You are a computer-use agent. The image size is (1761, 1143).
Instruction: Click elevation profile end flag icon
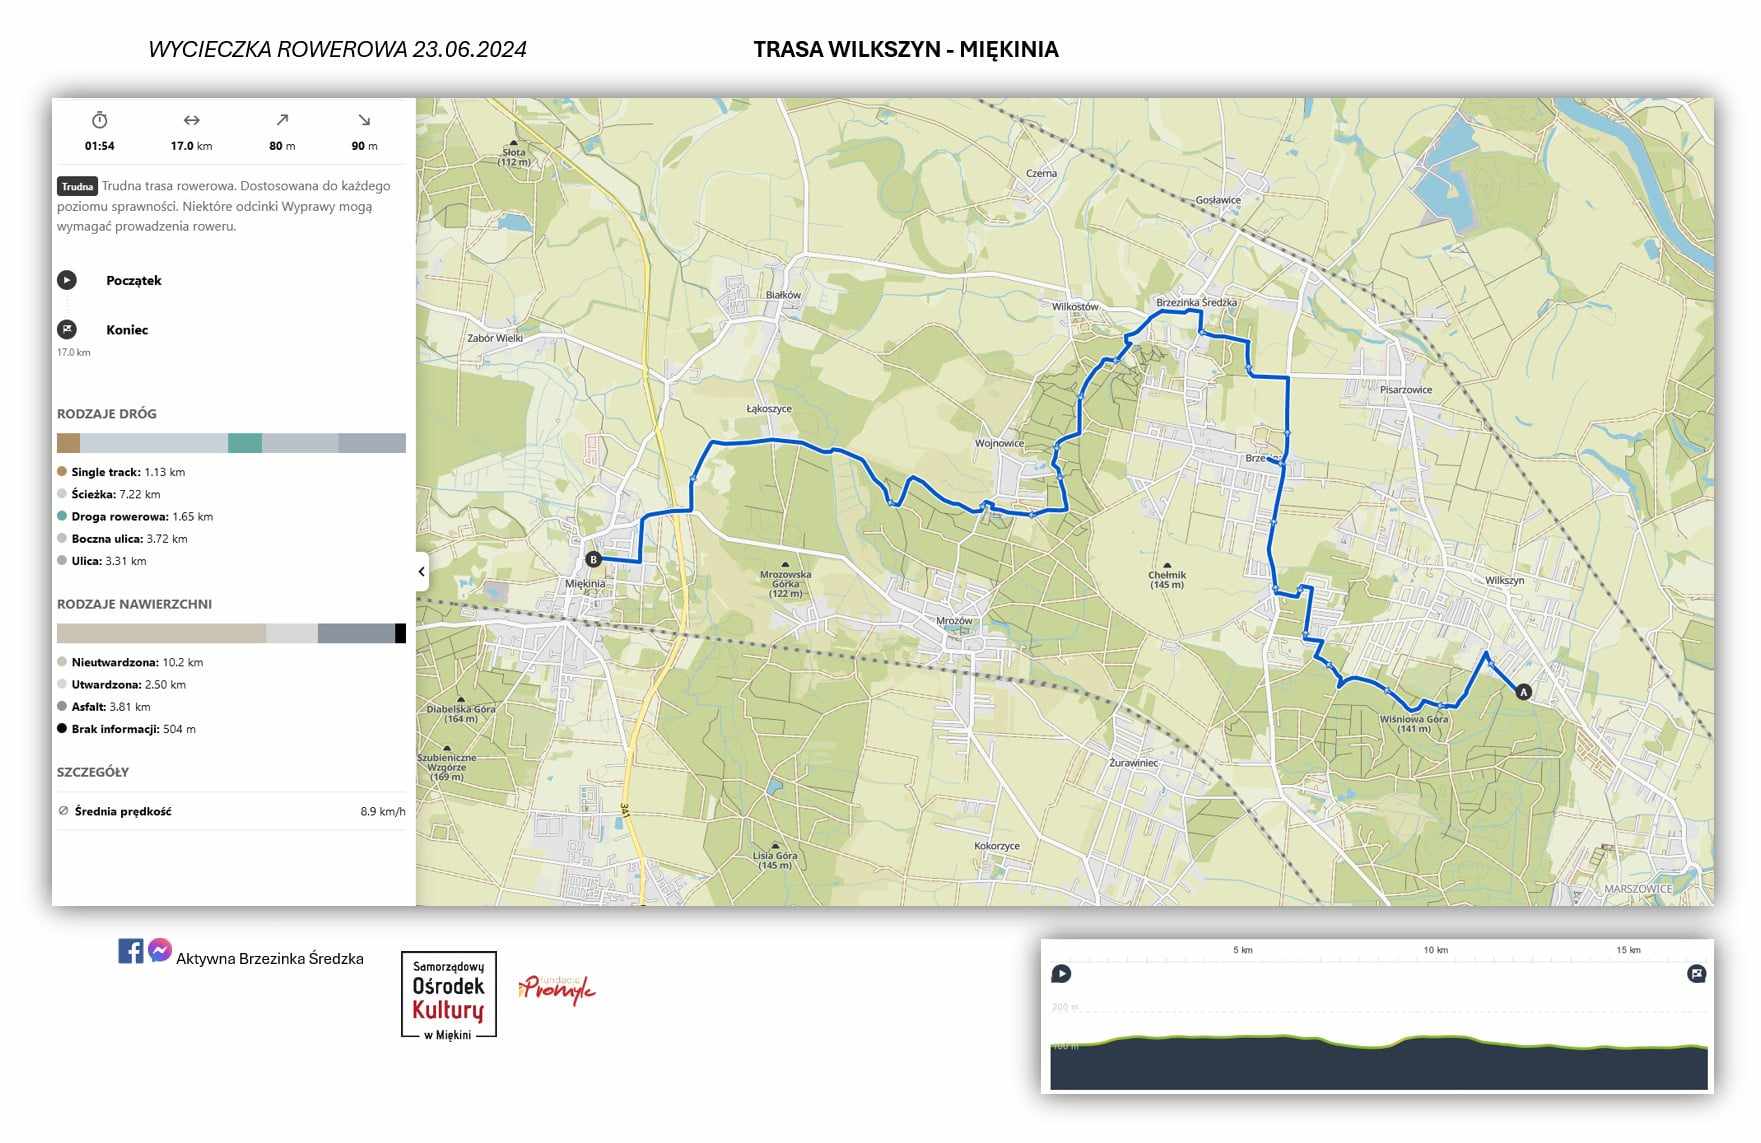[x=1696, y=974]
